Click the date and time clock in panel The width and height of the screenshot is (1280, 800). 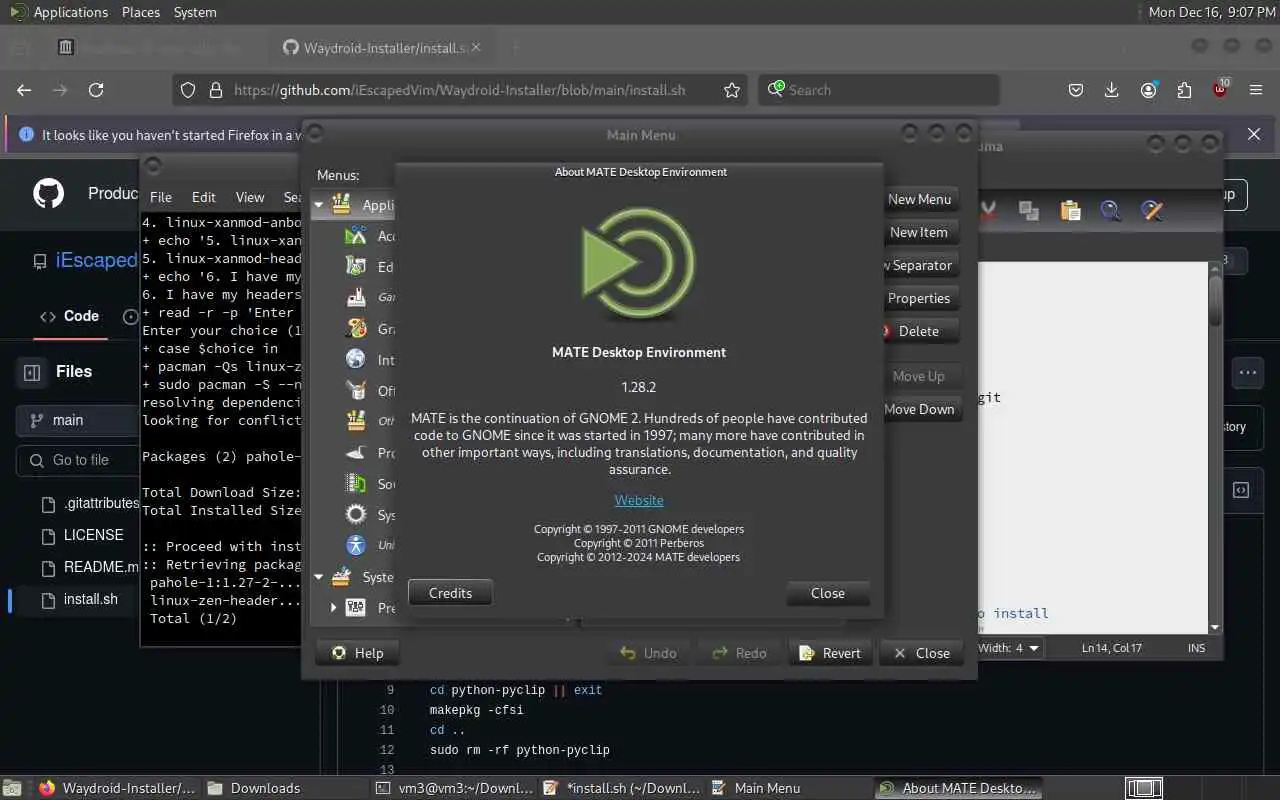tap(1212, 12)
